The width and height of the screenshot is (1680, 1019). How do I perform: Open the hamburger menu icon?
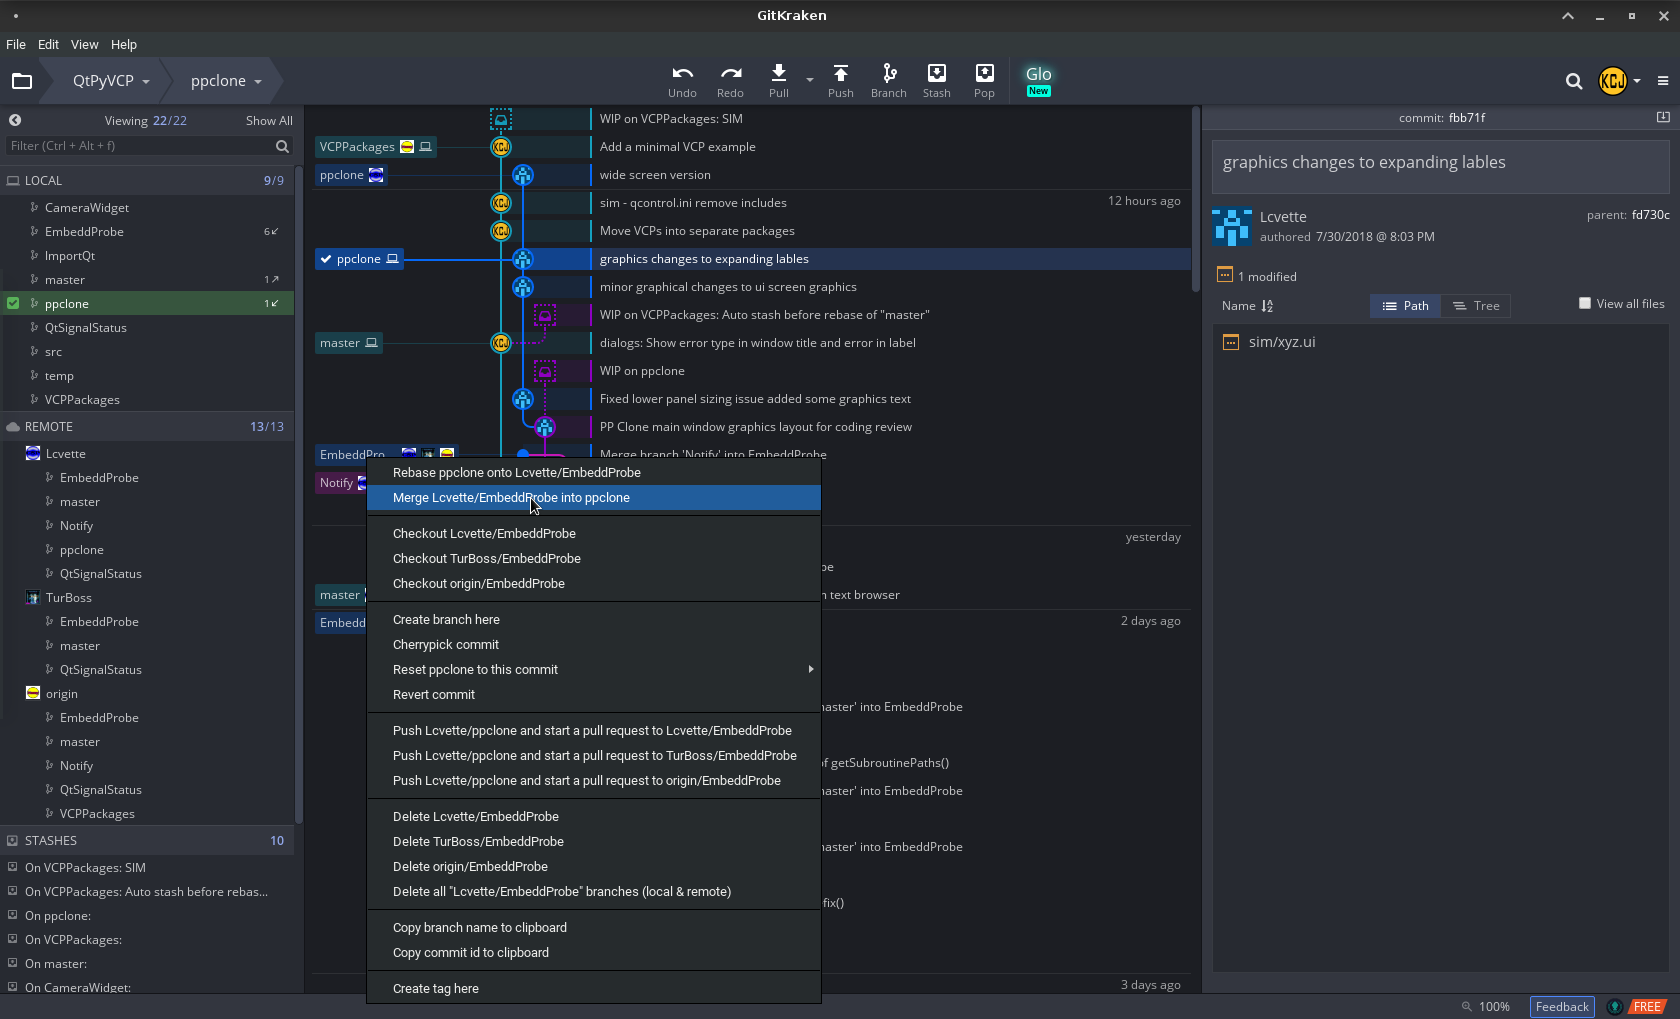(1662, 81)
